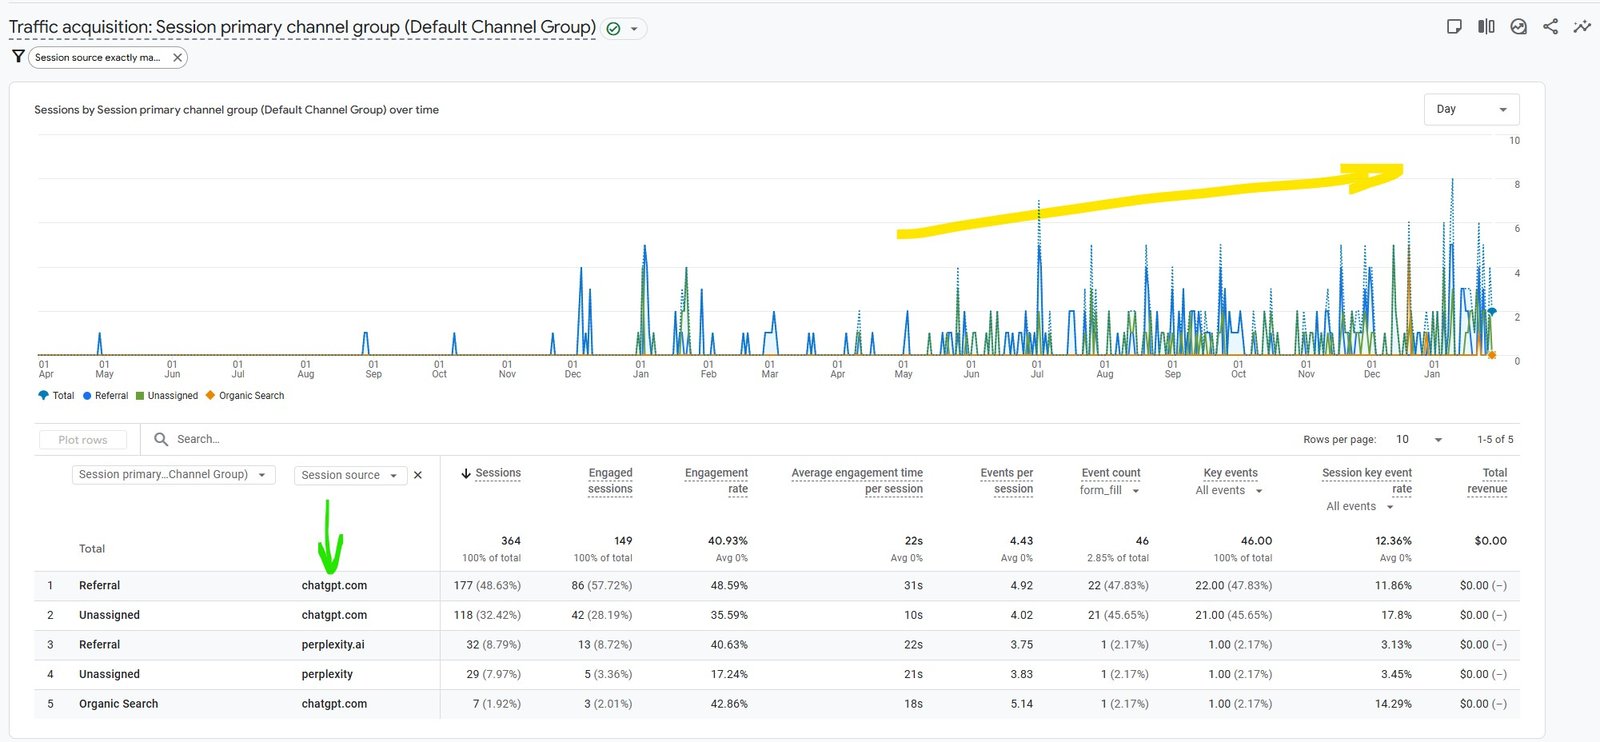
Task: Expand the Rows per page dropdown
Action: (x=1419, y=440)
